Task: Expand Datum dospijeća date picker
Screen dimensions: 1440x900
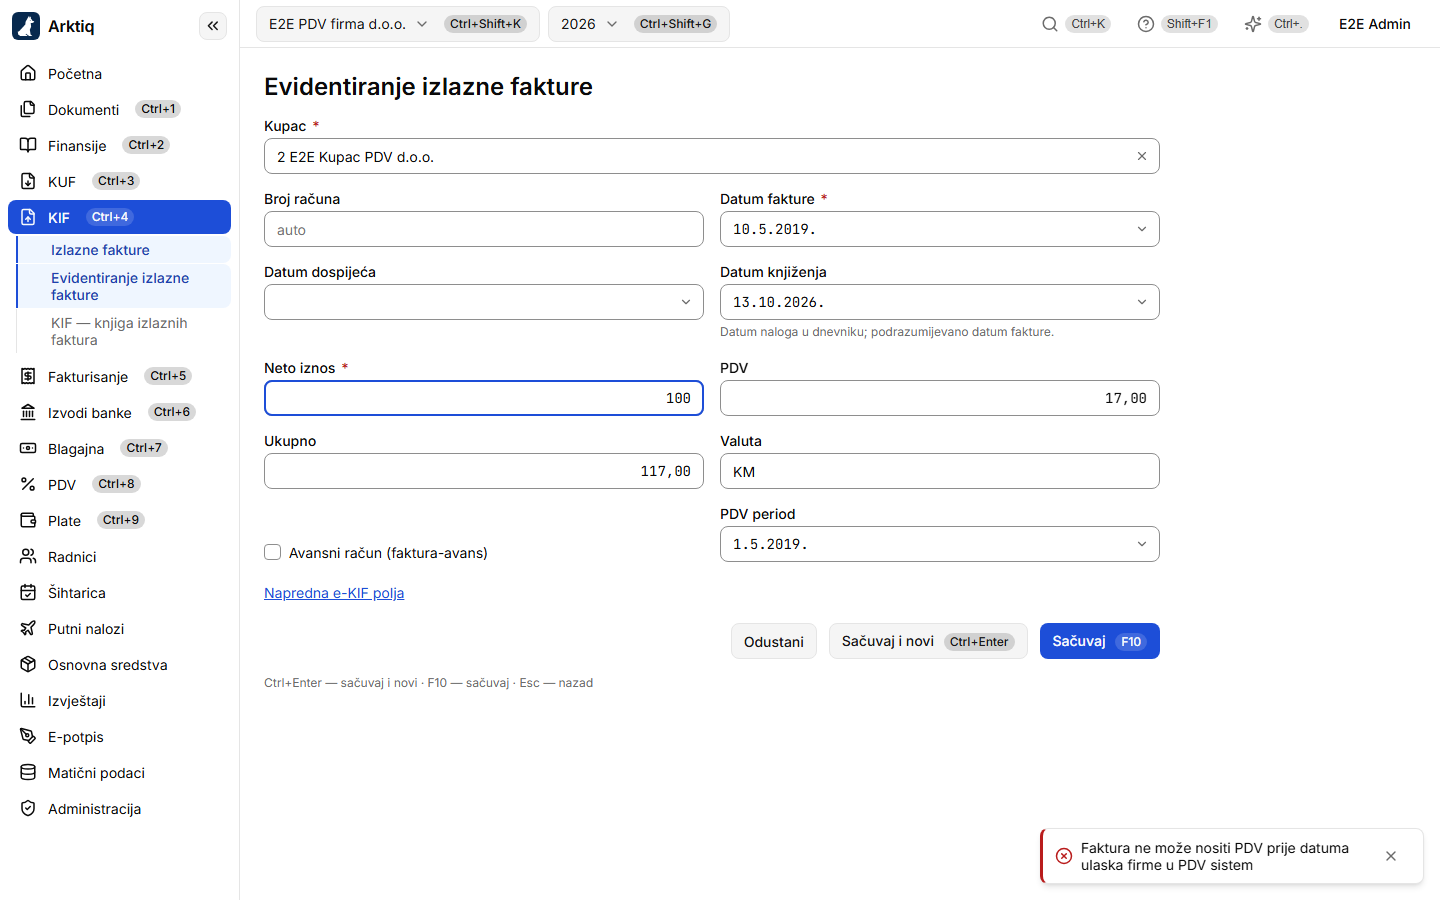Action: (686, 302)
